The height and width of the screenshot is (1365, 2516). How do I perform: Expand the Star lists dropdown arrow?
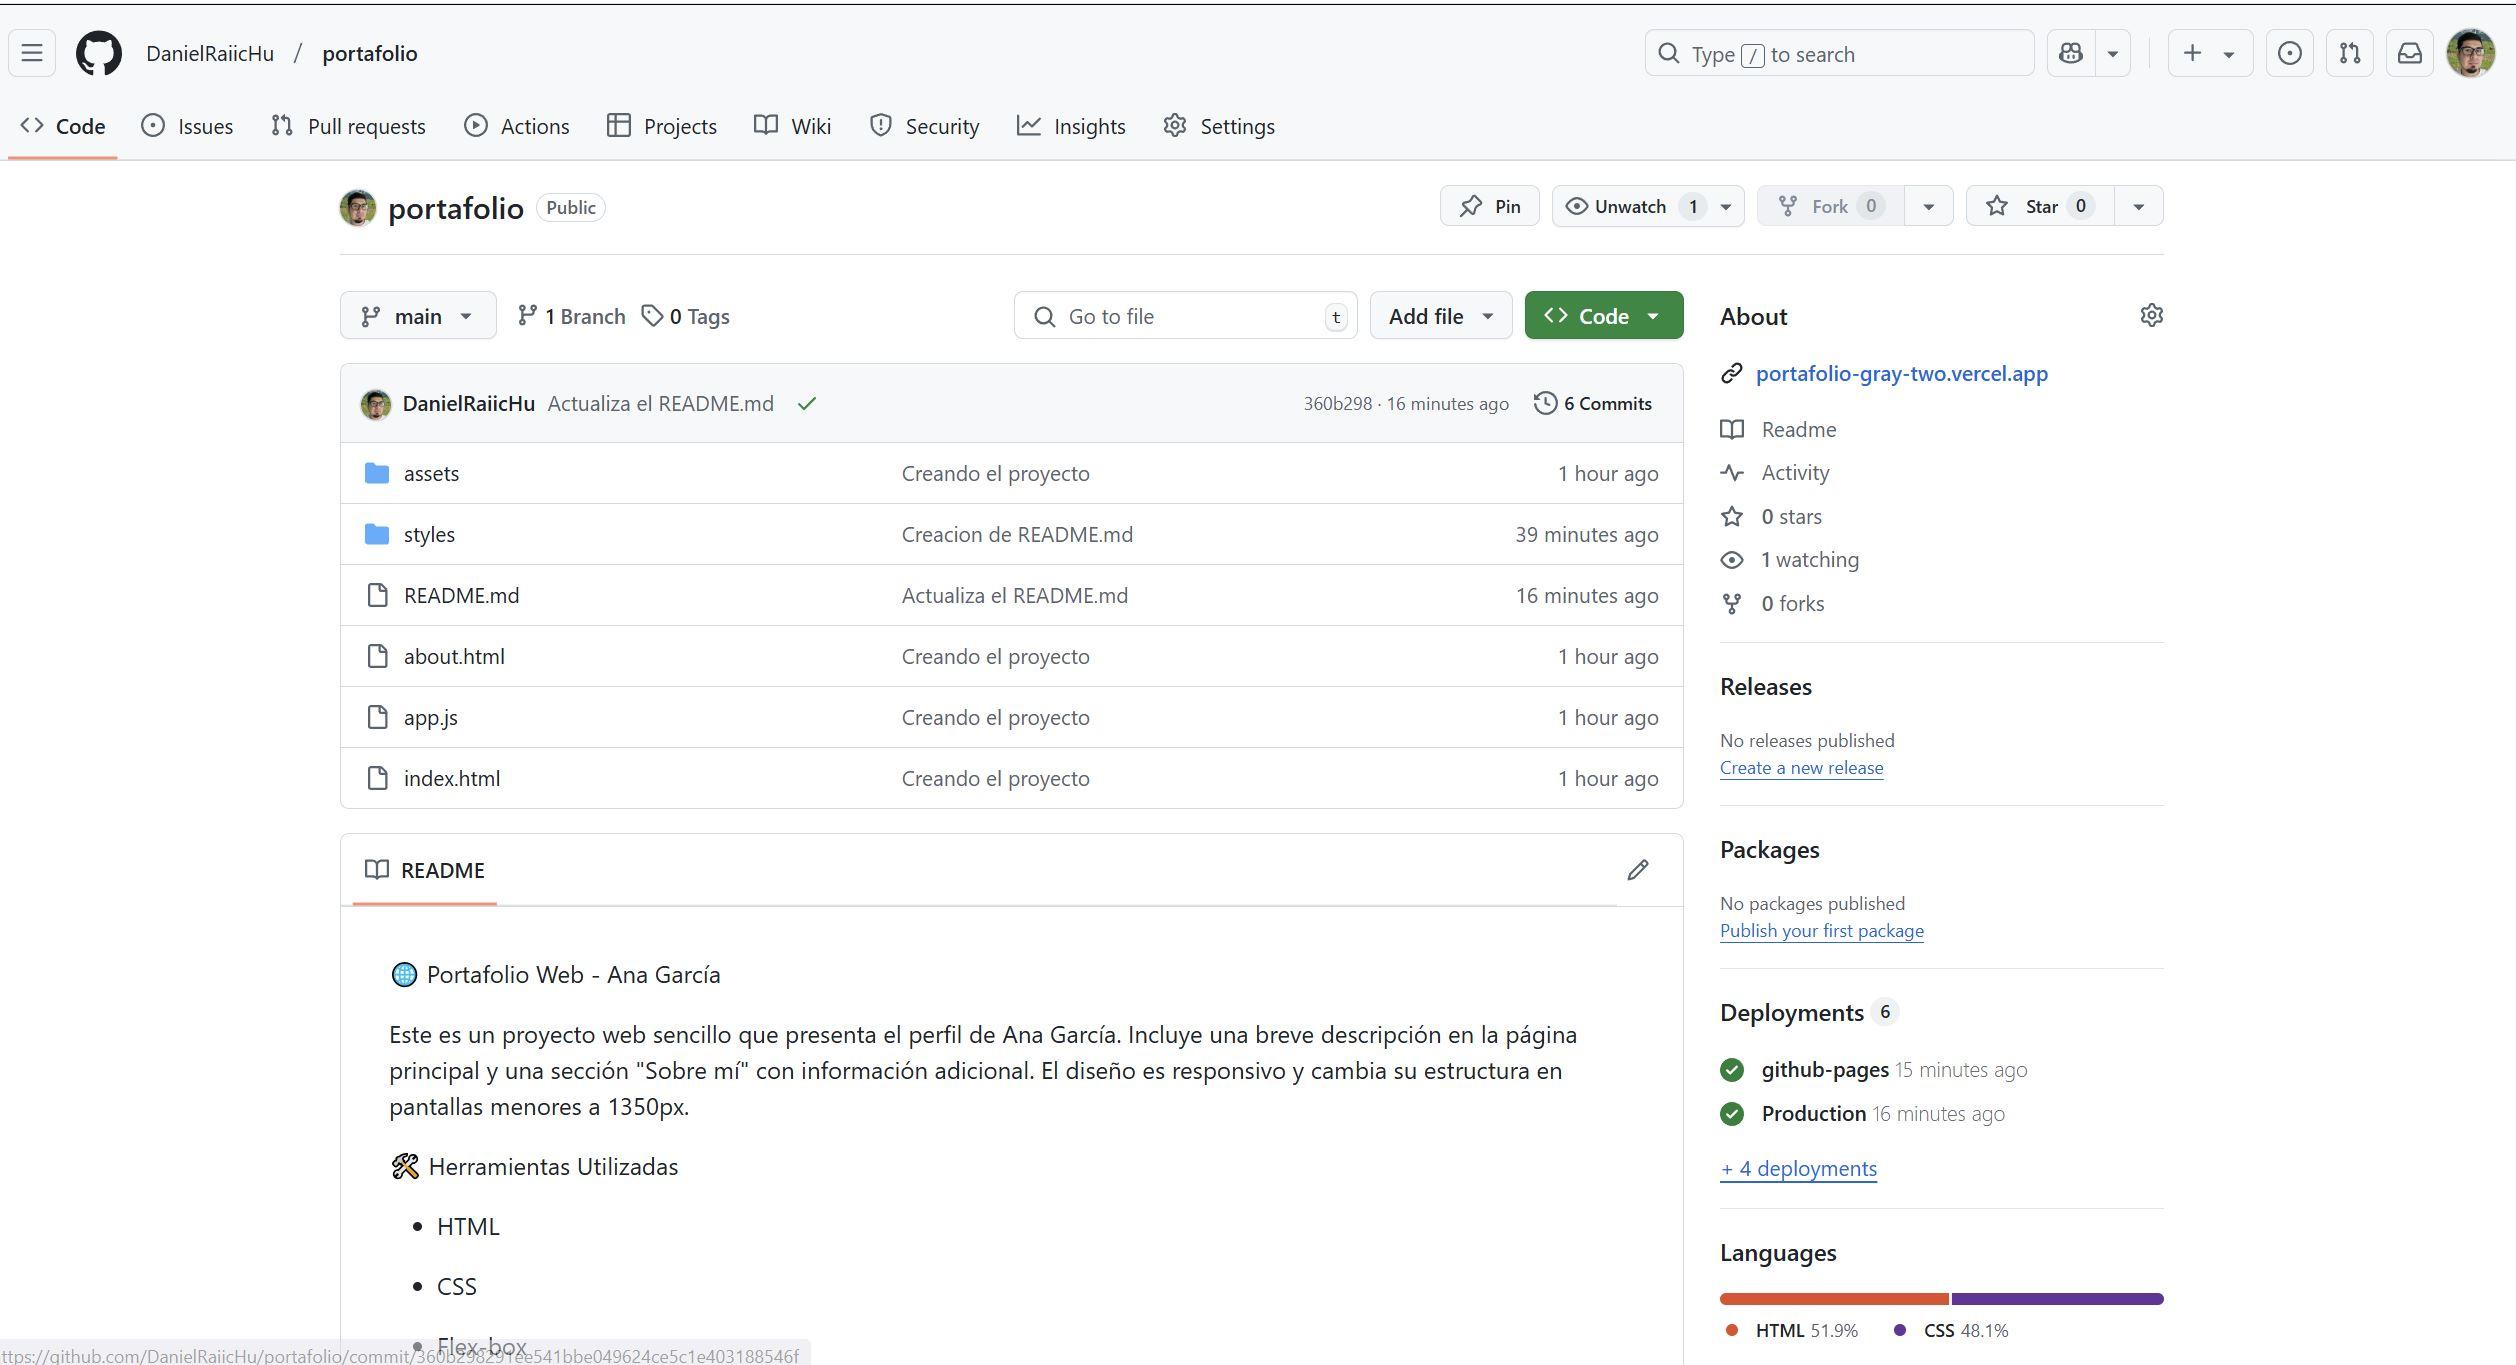click(2139, 206)
